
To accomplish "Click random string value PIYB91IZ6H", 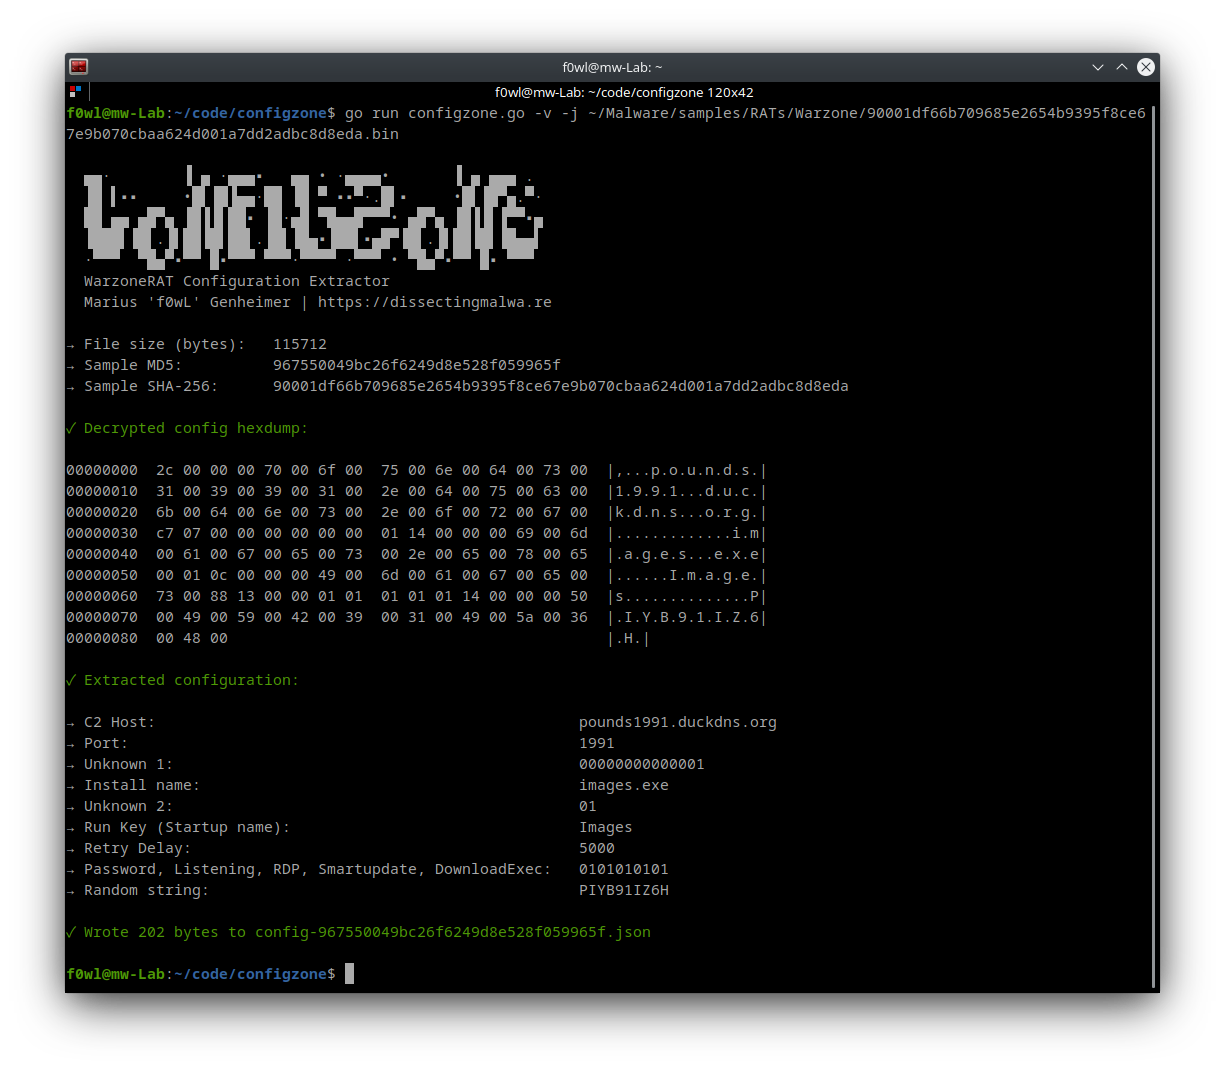I will pos(624,890).
